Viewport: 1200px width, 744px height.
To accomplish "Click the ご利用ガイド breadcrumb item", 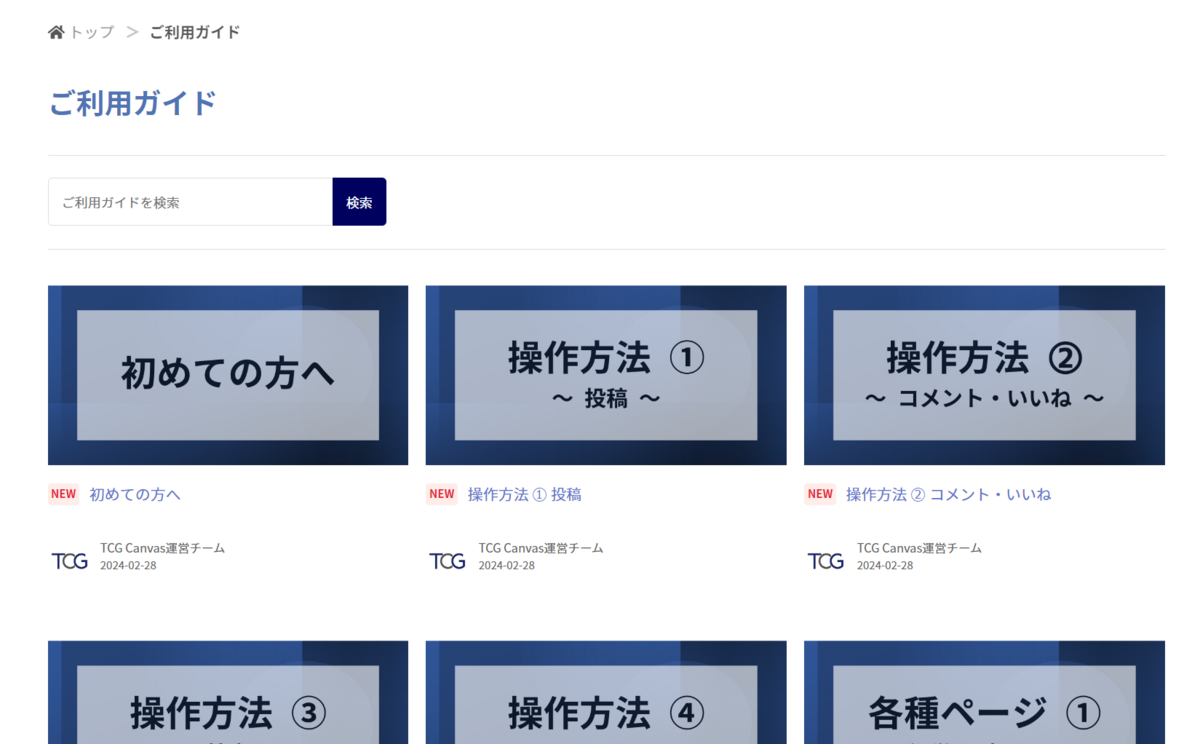I will [195, 32].
